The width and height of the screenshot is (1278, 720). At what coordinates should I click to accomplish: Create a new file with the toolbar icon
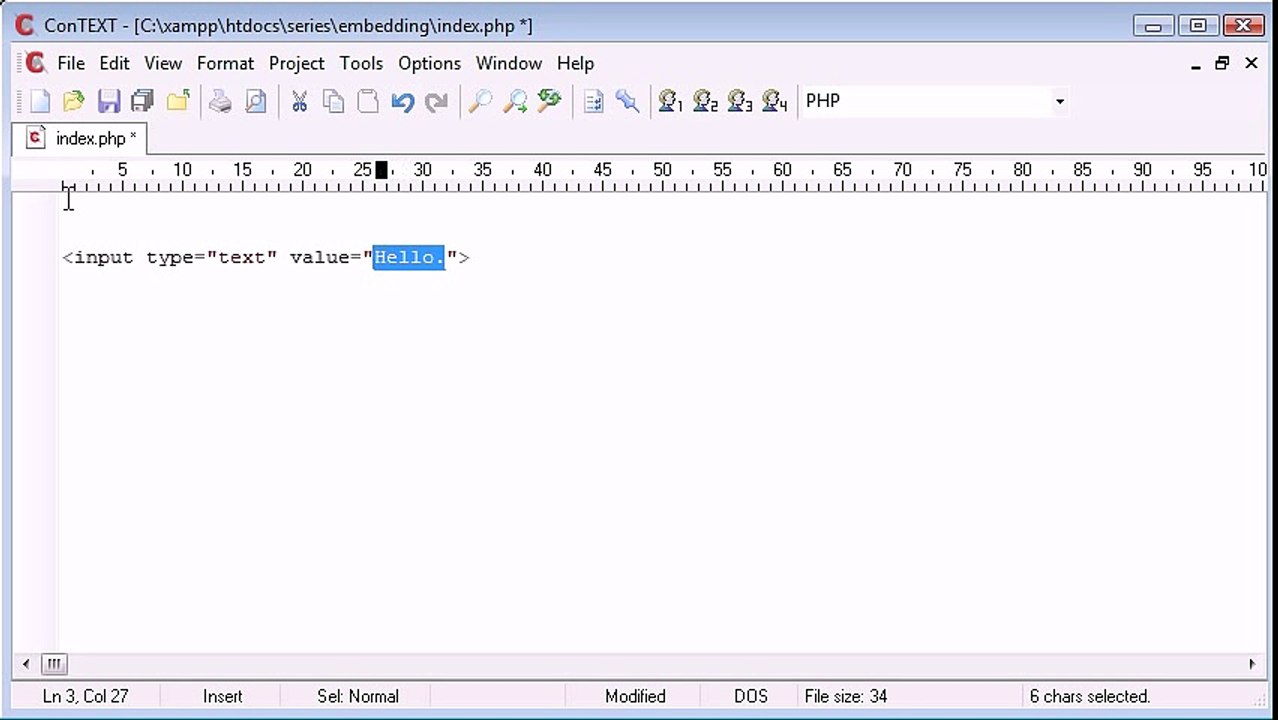click(40, 101)
